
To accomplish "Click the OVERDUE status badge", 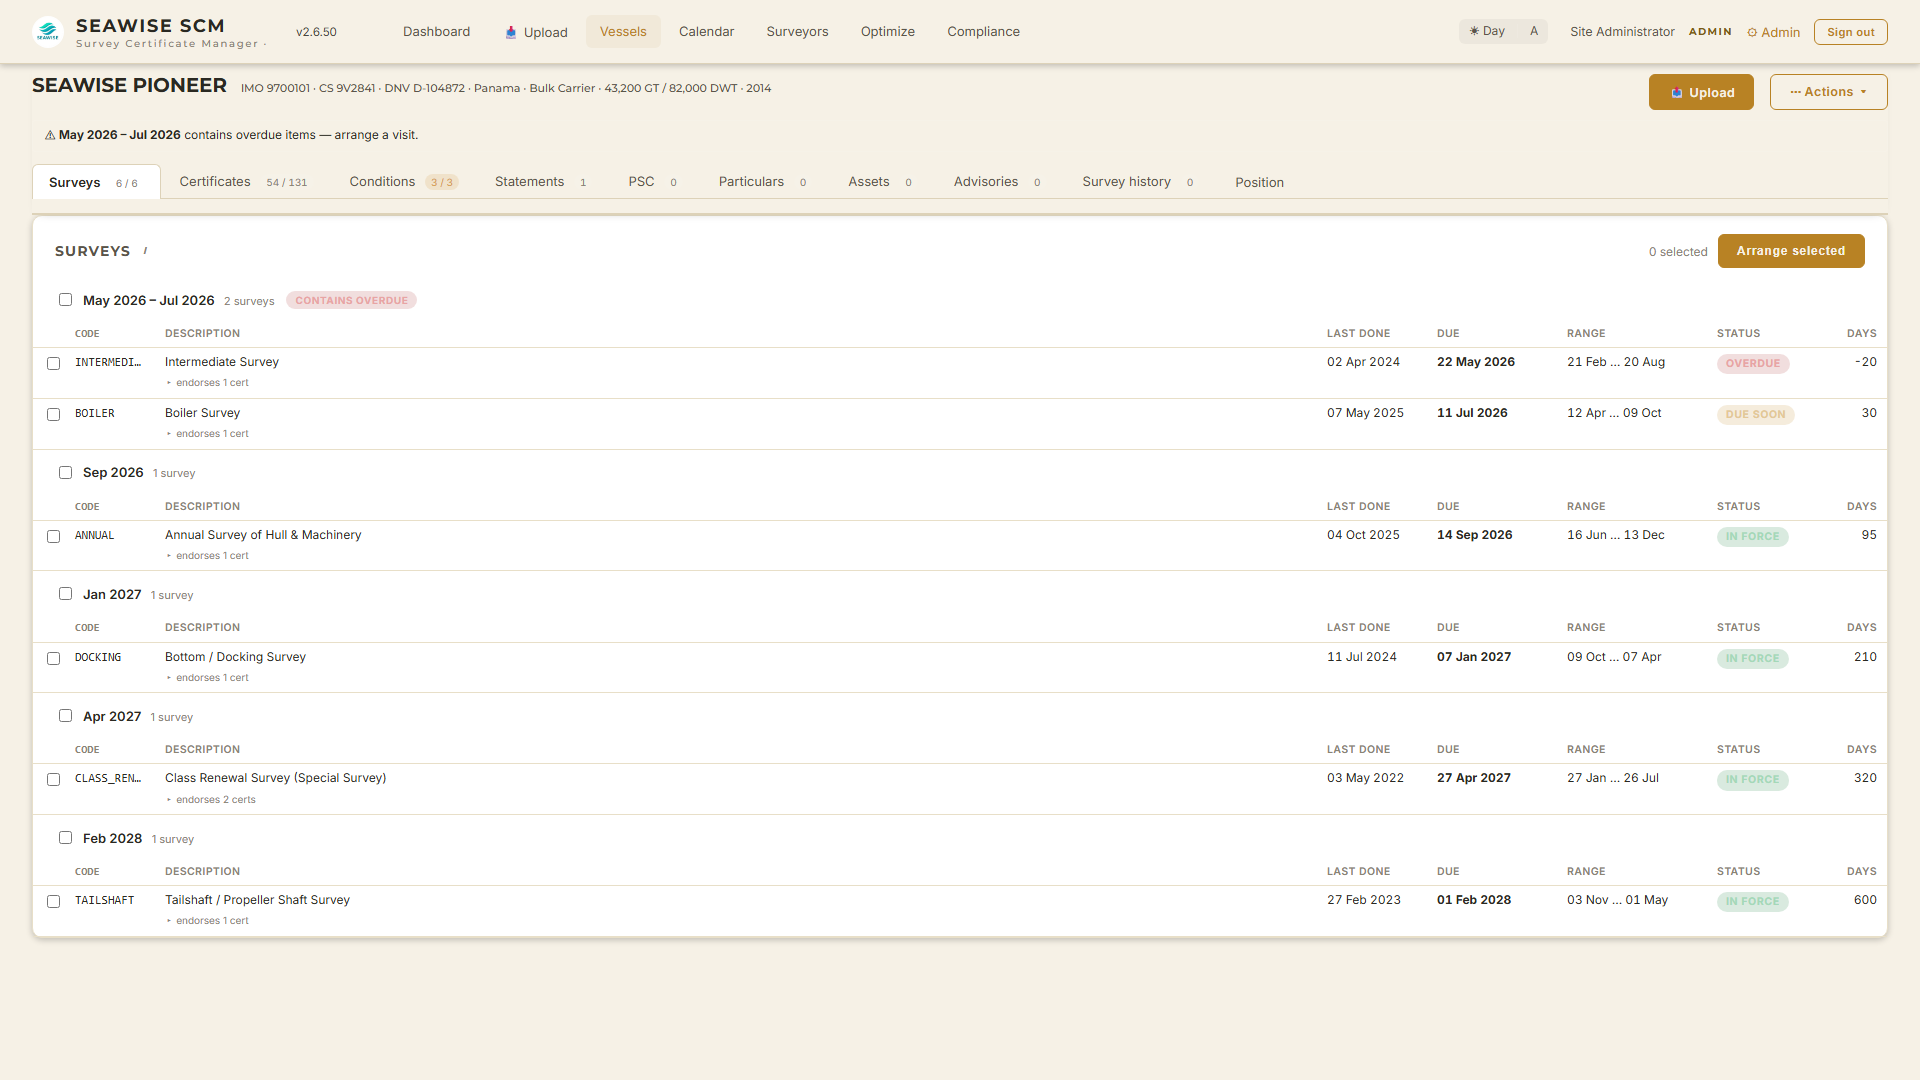I will tap(1753, 364).
